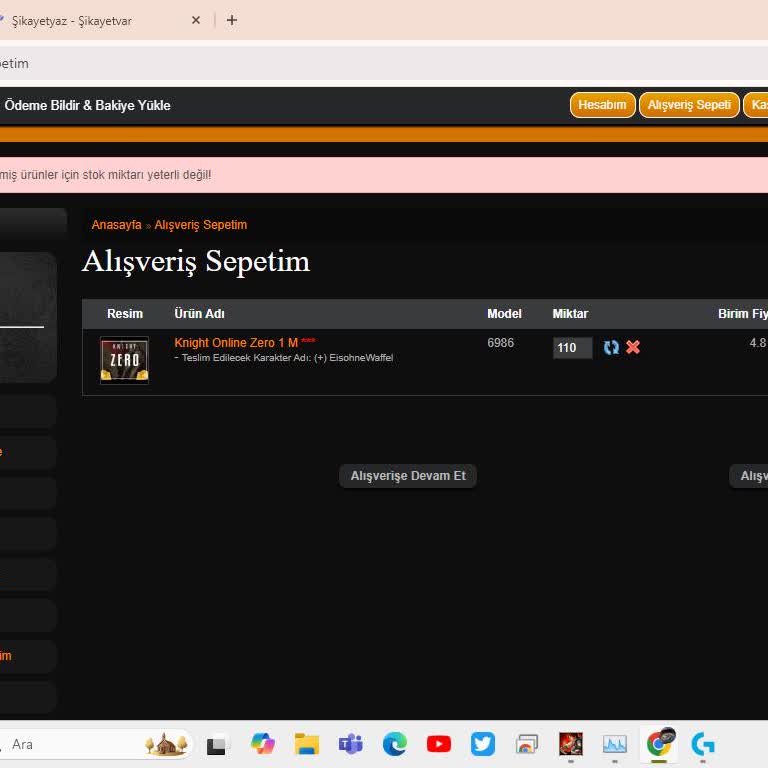Click the refresh quantity icon beside 110

(611, 347)
